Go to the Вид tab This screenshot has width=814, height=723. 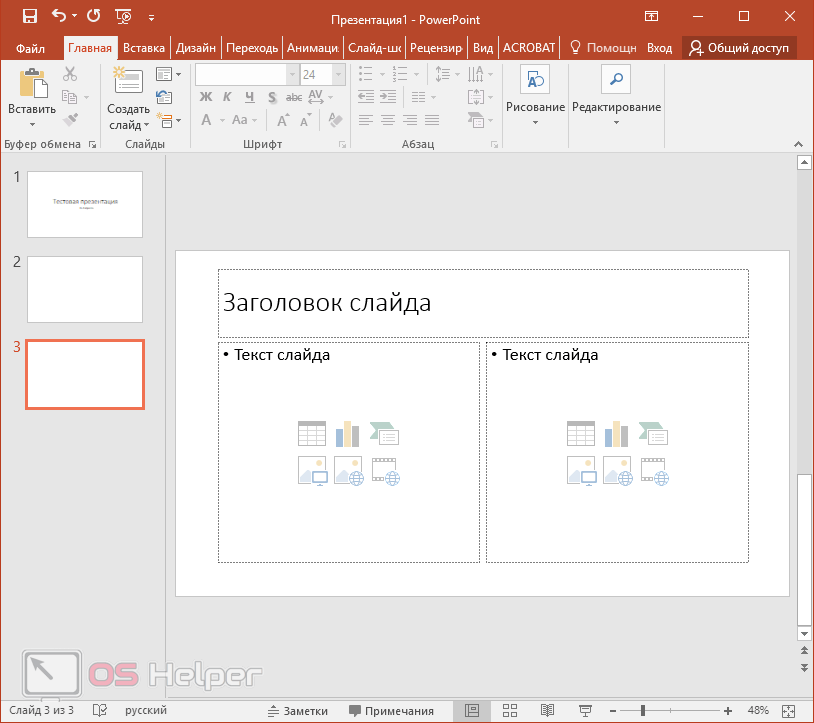click(x=483, y=48)
